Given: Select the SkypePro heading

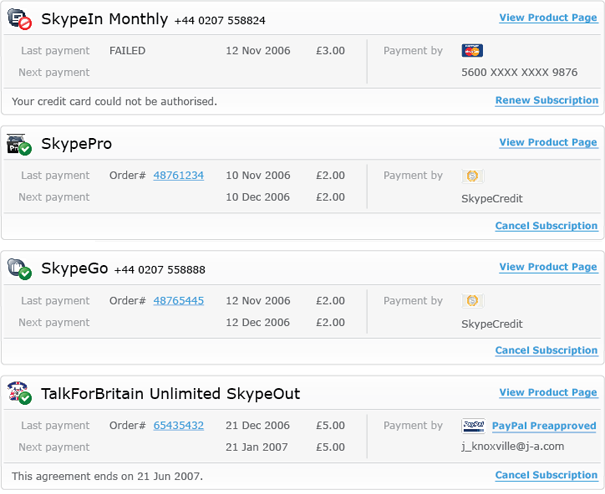Looking at the screenshot, I should point(76,144).
